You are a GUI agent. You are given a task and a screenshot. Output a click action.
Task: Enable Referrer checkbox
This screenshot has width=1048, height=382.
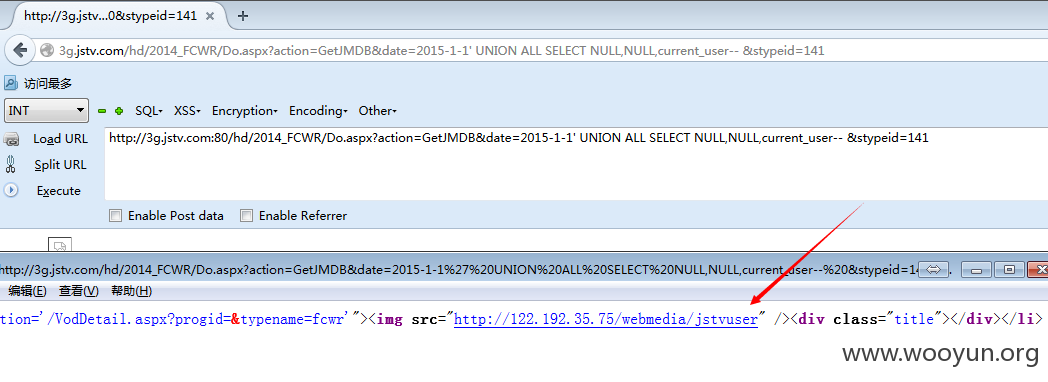click(247, 216)
